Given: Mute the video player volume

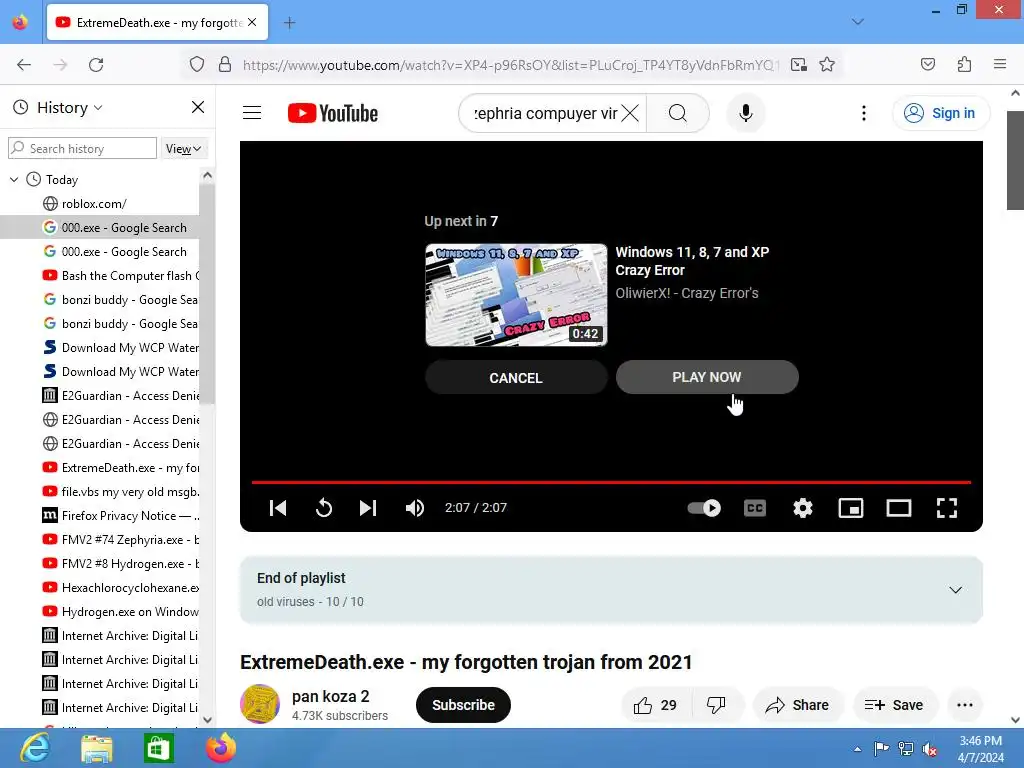Looking at the screenshot, I should (x=415, y=507).
